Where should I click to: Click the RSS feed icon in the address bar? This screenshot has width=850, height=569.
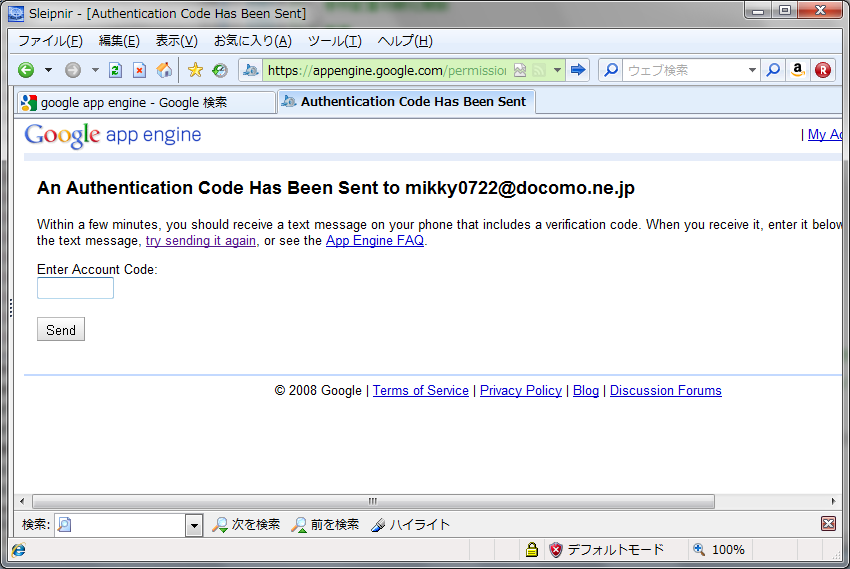pyautogui.click(x=539, y=70)
